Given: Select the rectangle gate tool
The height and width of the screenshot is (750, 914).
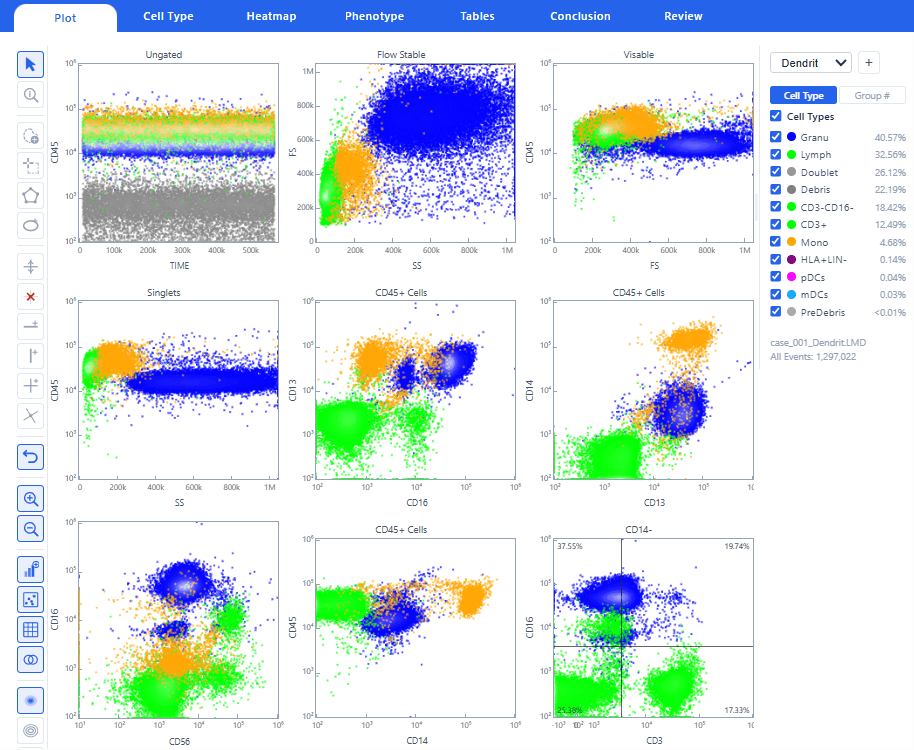Looking at the screenshot, I should click(30, 166).
